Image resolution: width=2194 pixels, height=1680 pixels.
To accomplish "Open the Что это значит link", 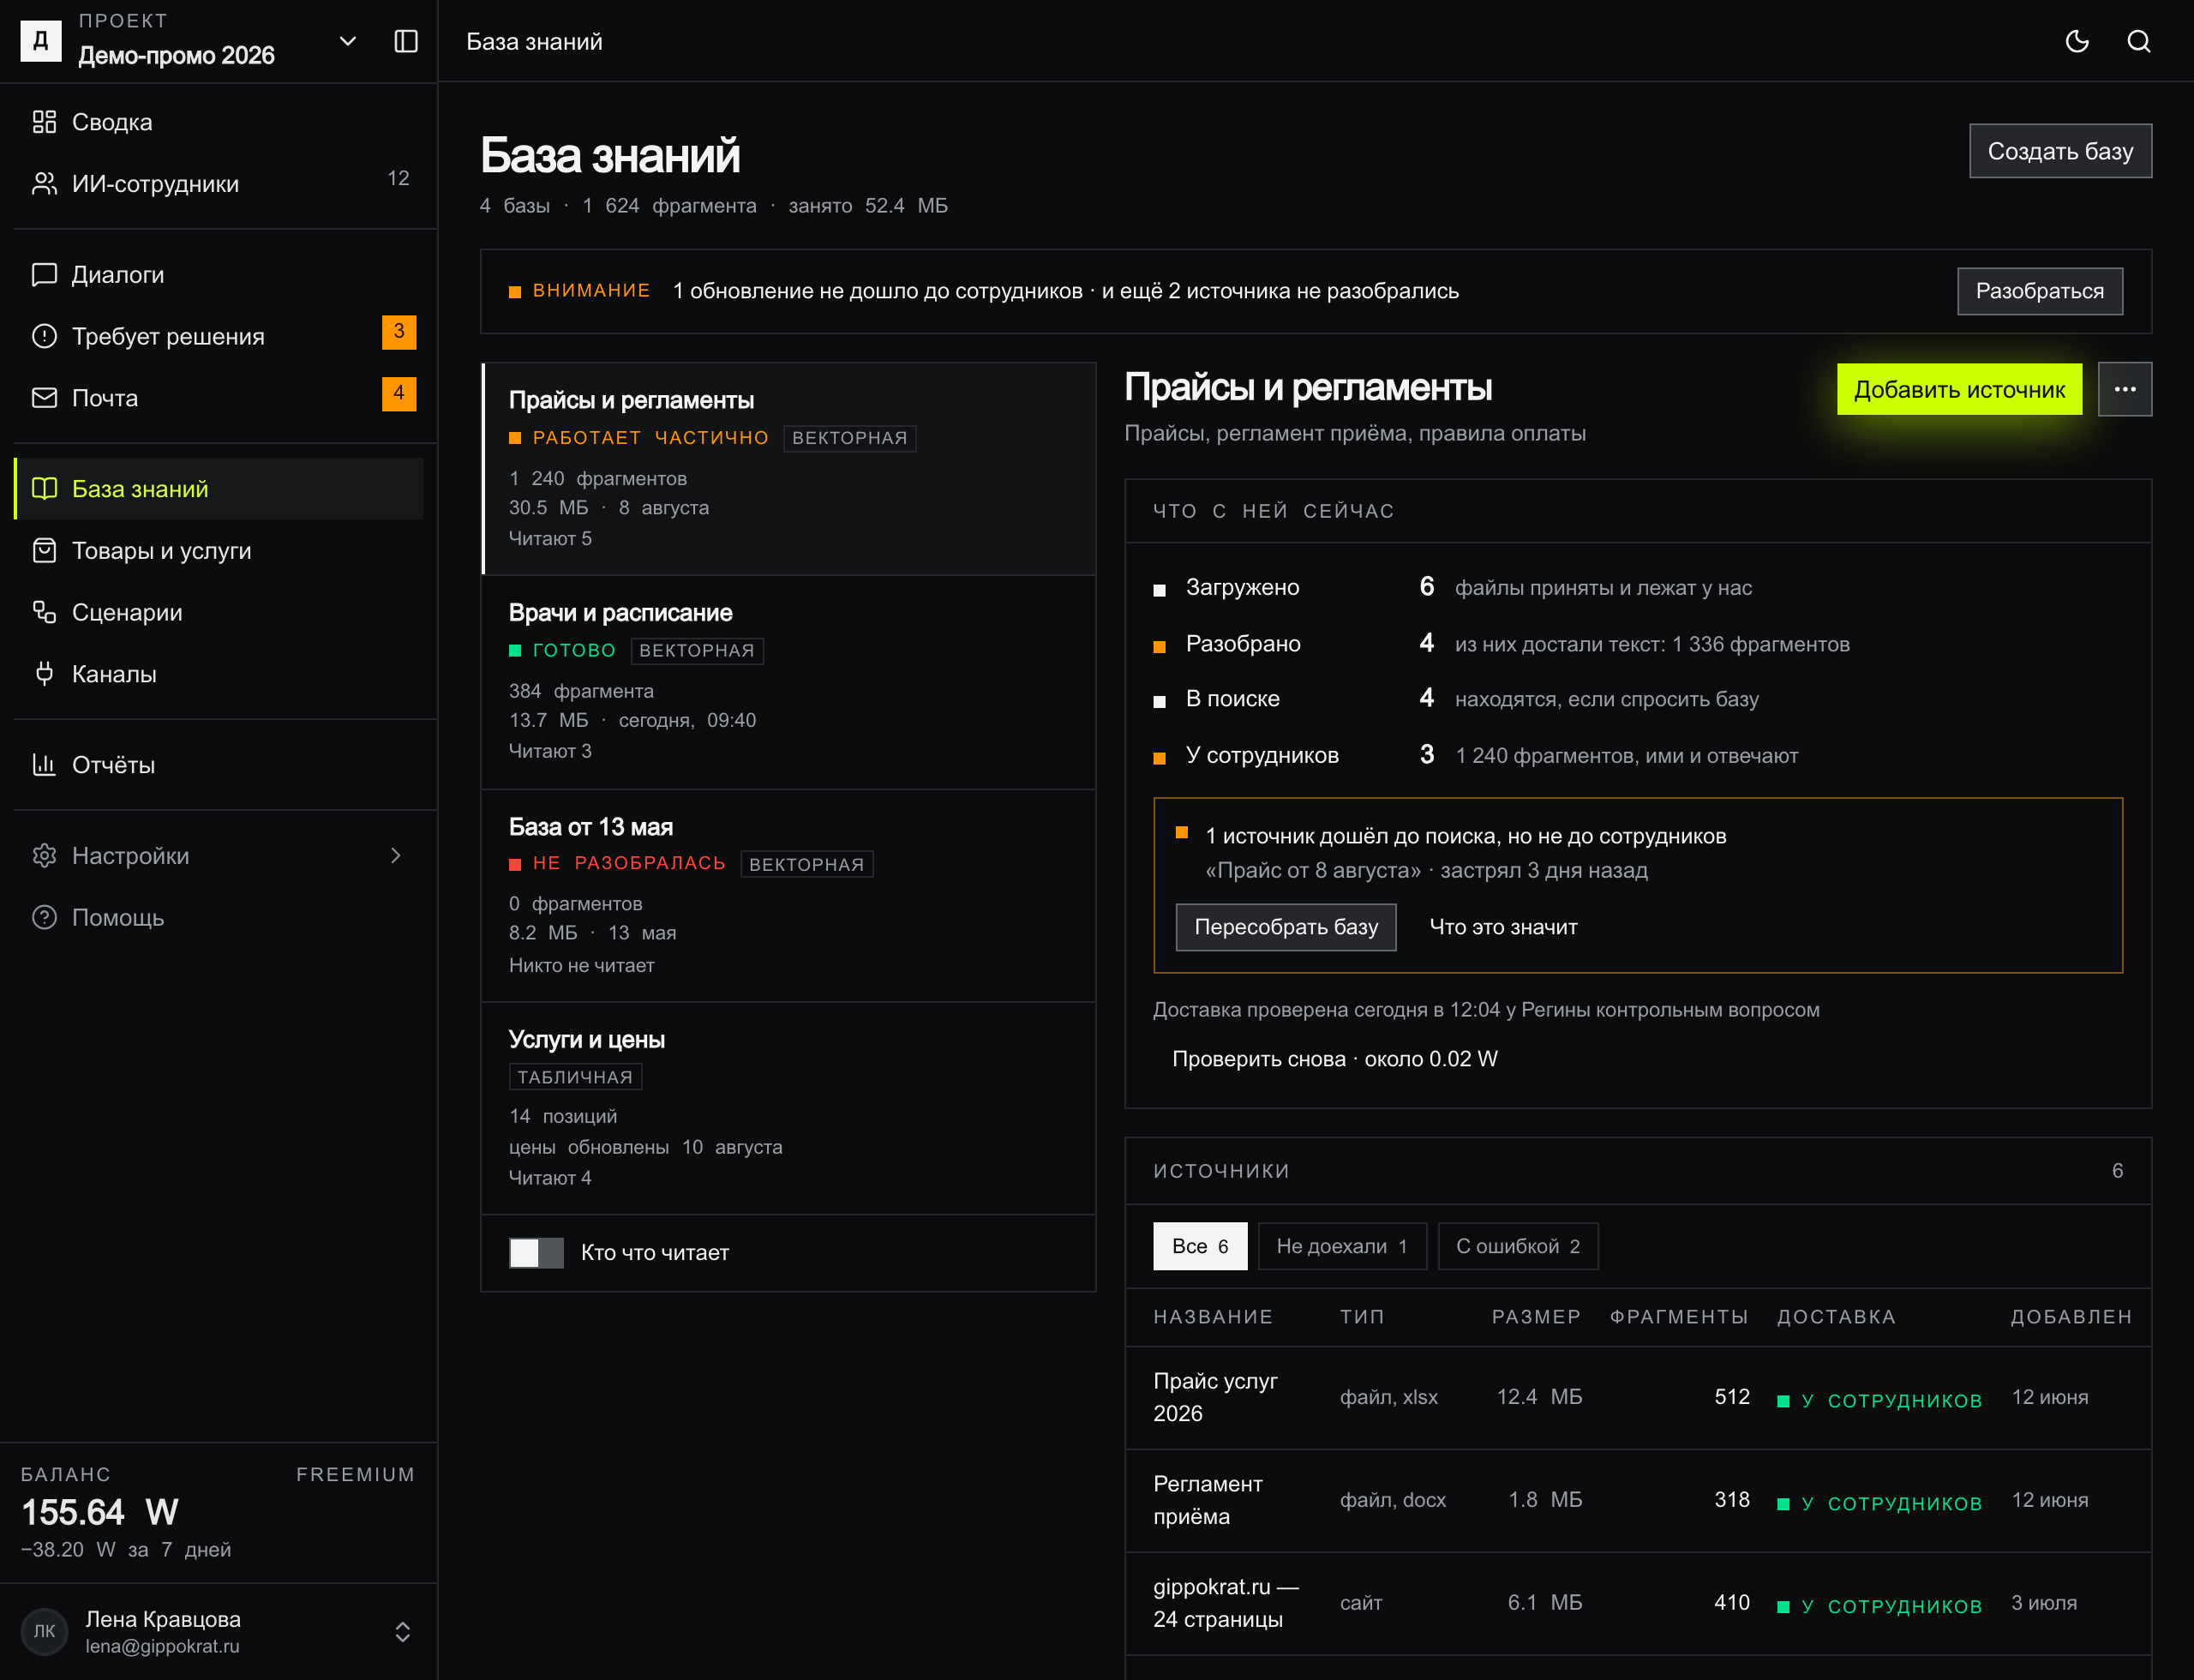I will click(x=1503, y=927).
